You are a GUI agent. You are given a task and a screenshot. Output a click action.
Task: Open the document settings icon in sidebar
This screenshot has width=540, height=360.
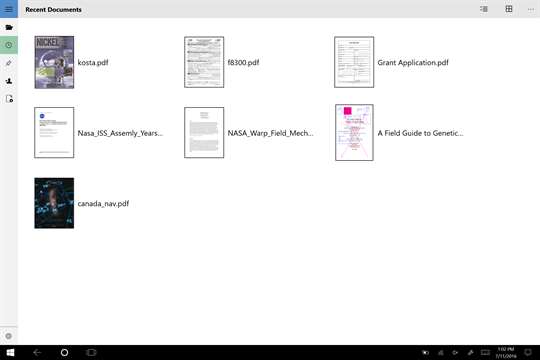(9, 99)
